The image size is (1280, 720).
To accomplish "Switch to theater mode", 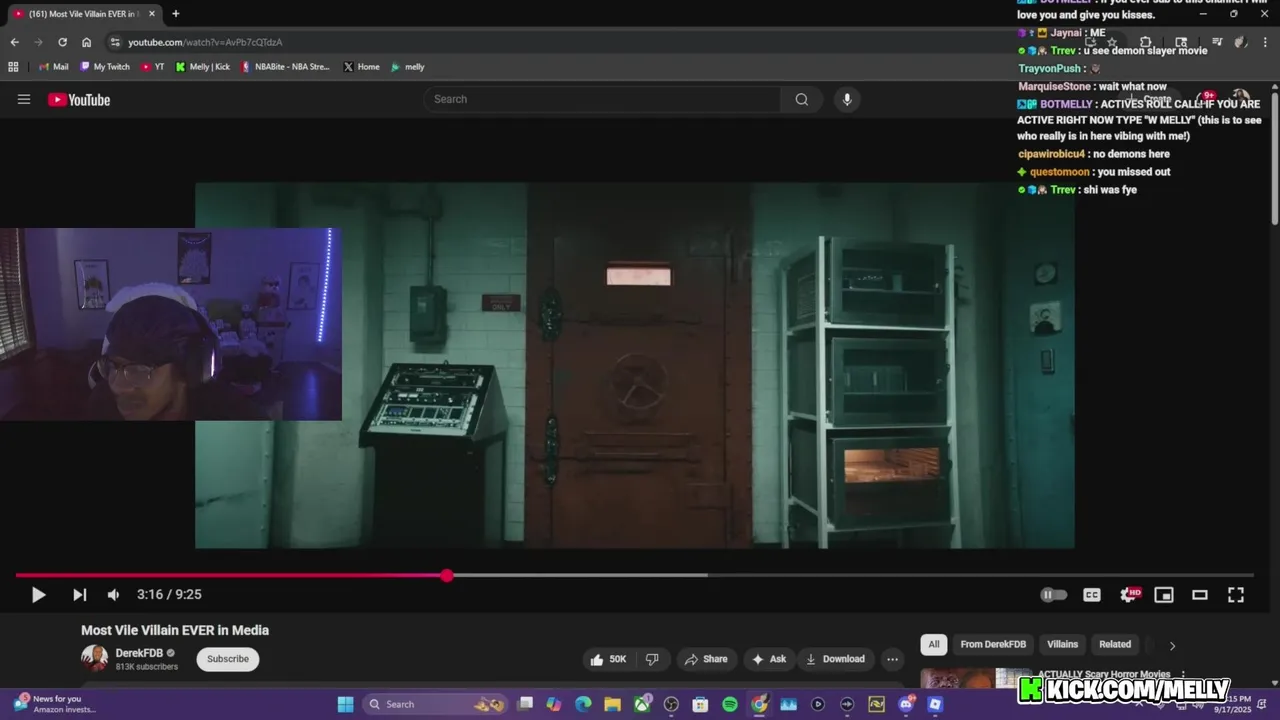I will (x=1200, y=595).
